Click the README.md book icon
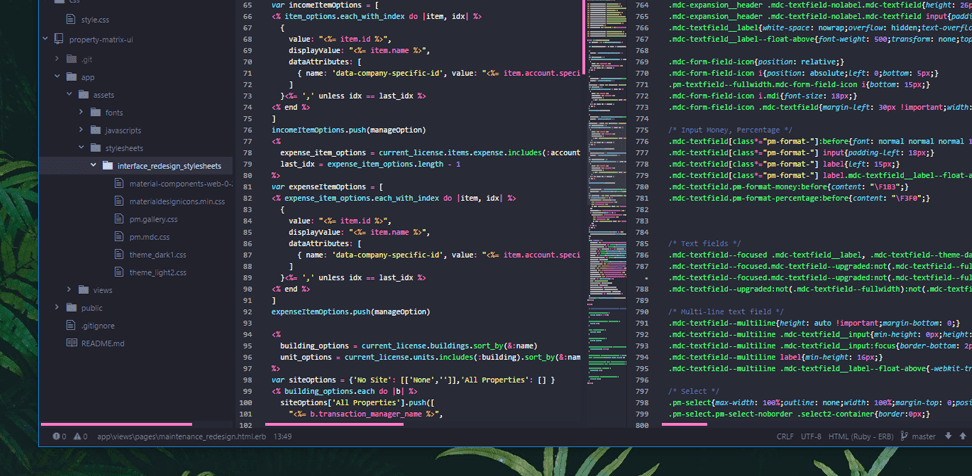The width and height of the screenshot is (972, 476). [x=71, y=343]
